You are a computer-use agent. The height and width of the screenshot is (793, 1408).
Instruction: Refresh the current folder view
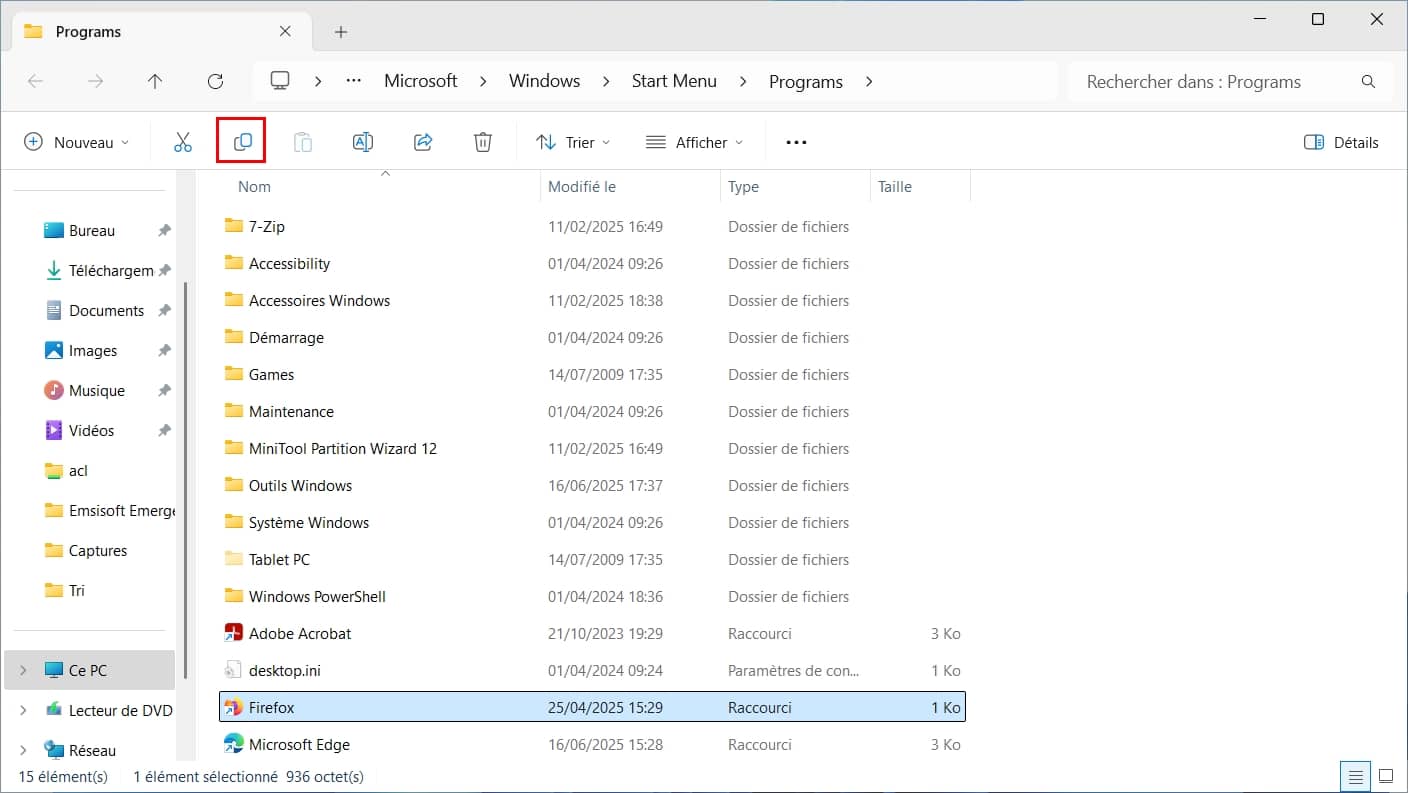[215, 82]
